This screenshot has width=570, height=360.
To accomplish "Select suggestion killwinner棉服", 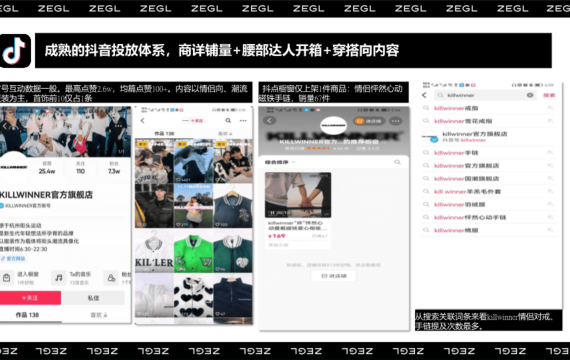I will point(456,230).
